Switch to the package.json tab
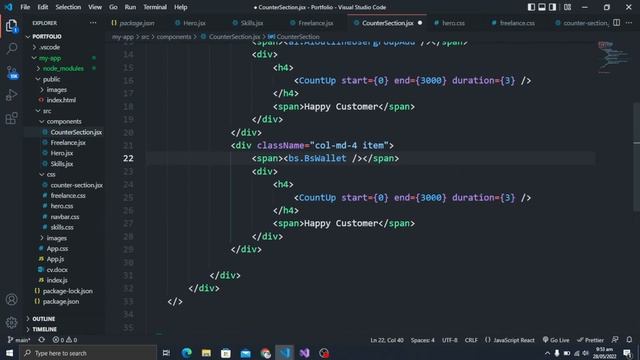640x360 pixels. (x=133, y=23)
